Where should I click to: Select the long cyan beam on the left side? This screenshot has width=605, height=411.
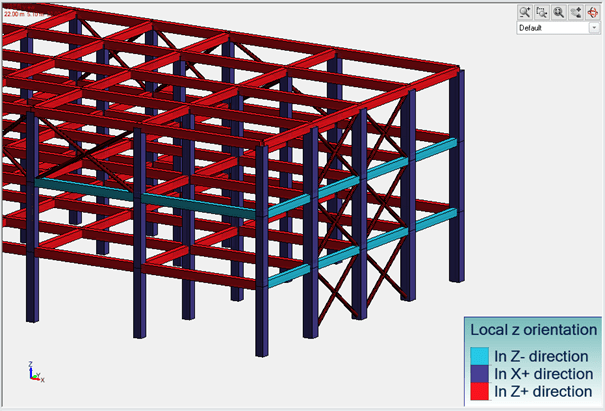(150, 198)
